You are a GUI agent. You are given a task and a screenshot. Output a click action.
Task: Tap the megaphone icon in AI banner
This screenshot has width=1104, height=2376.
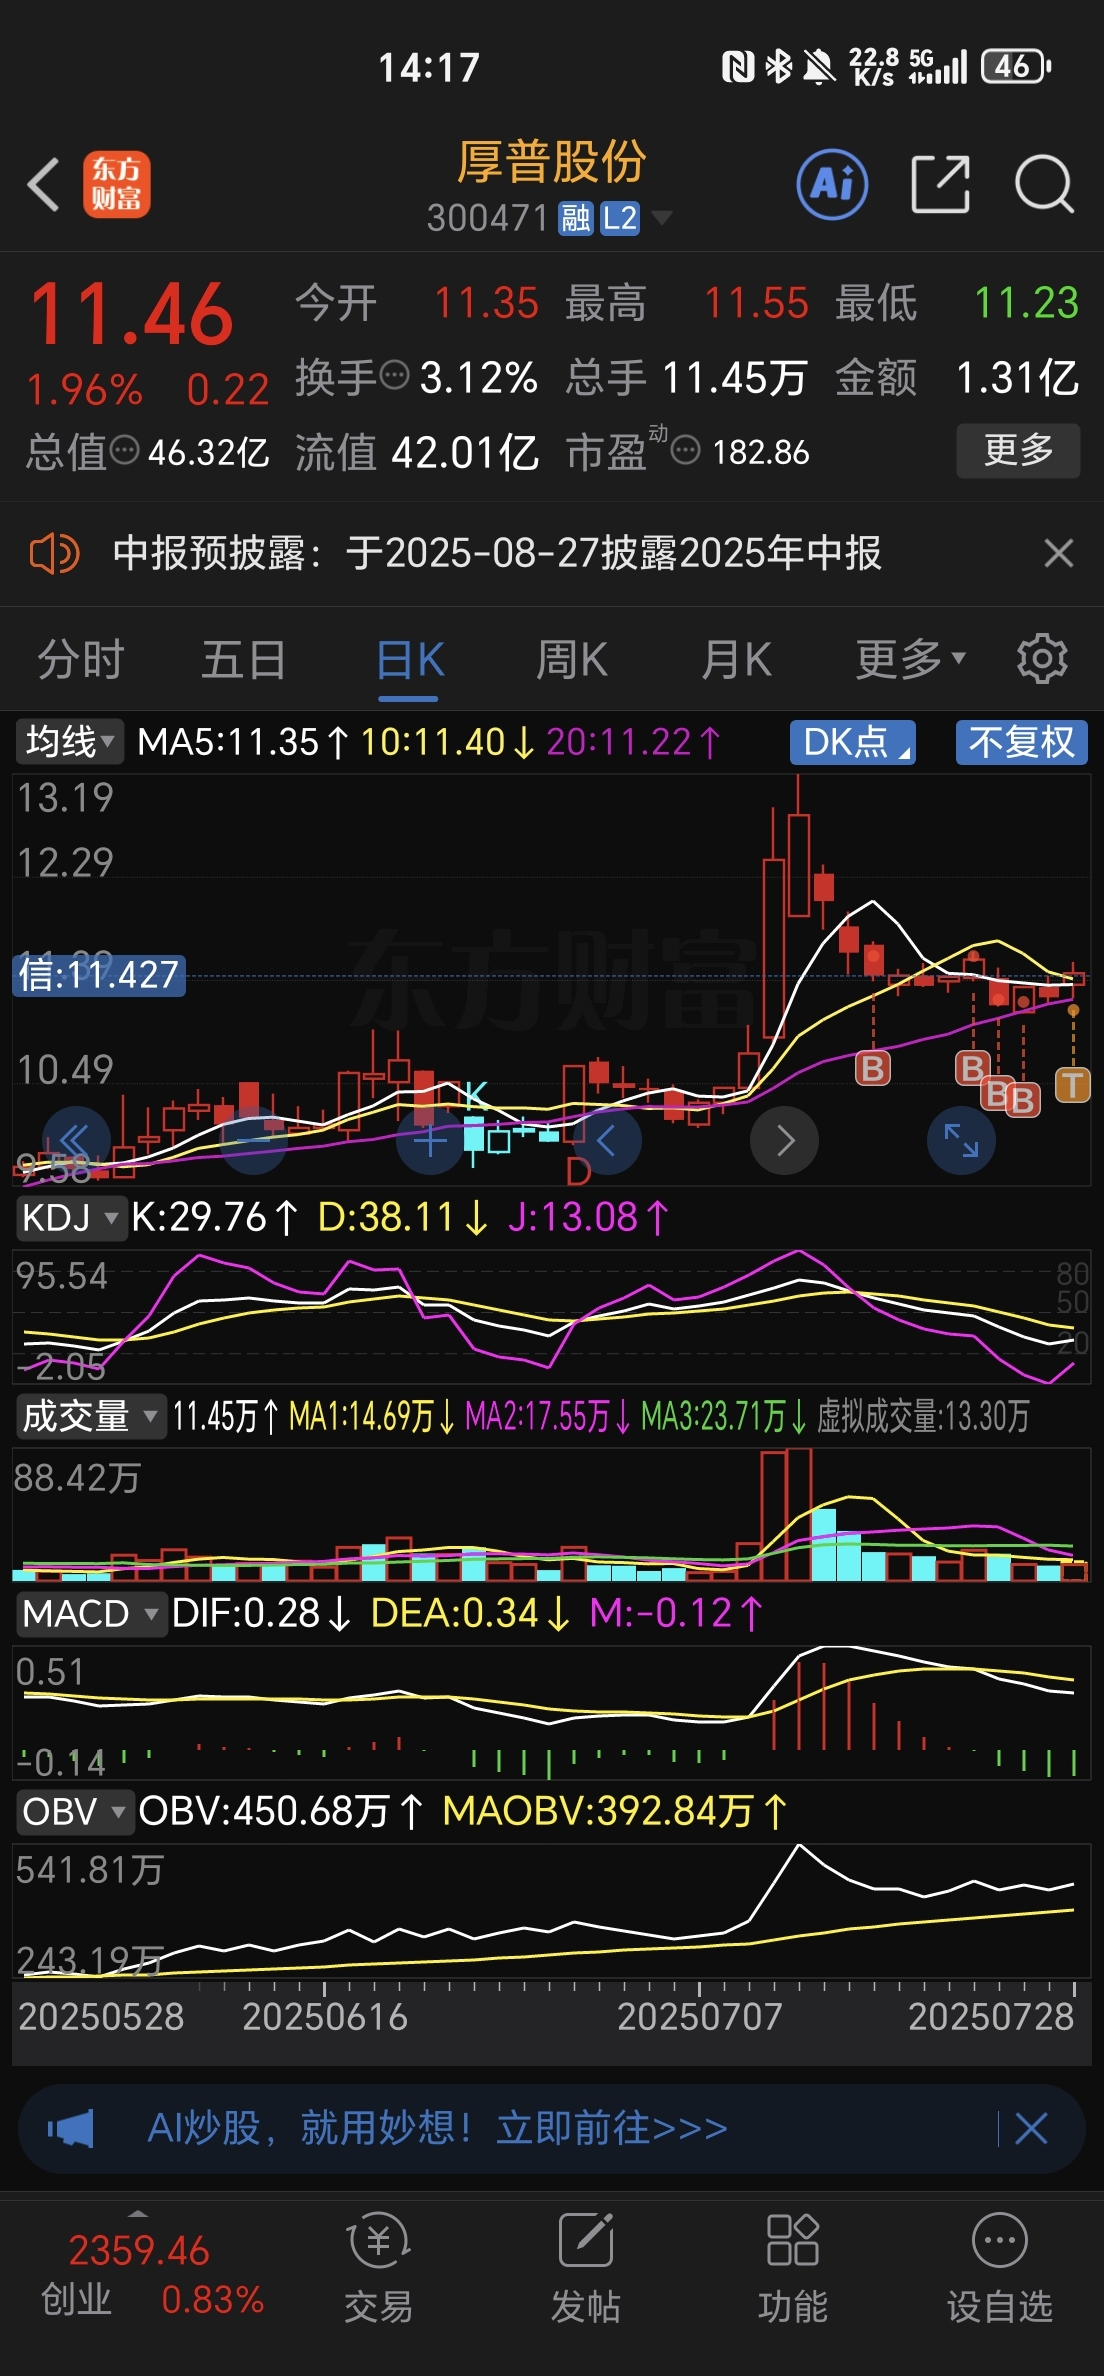pyautogui.click(x=72, y=2129)
